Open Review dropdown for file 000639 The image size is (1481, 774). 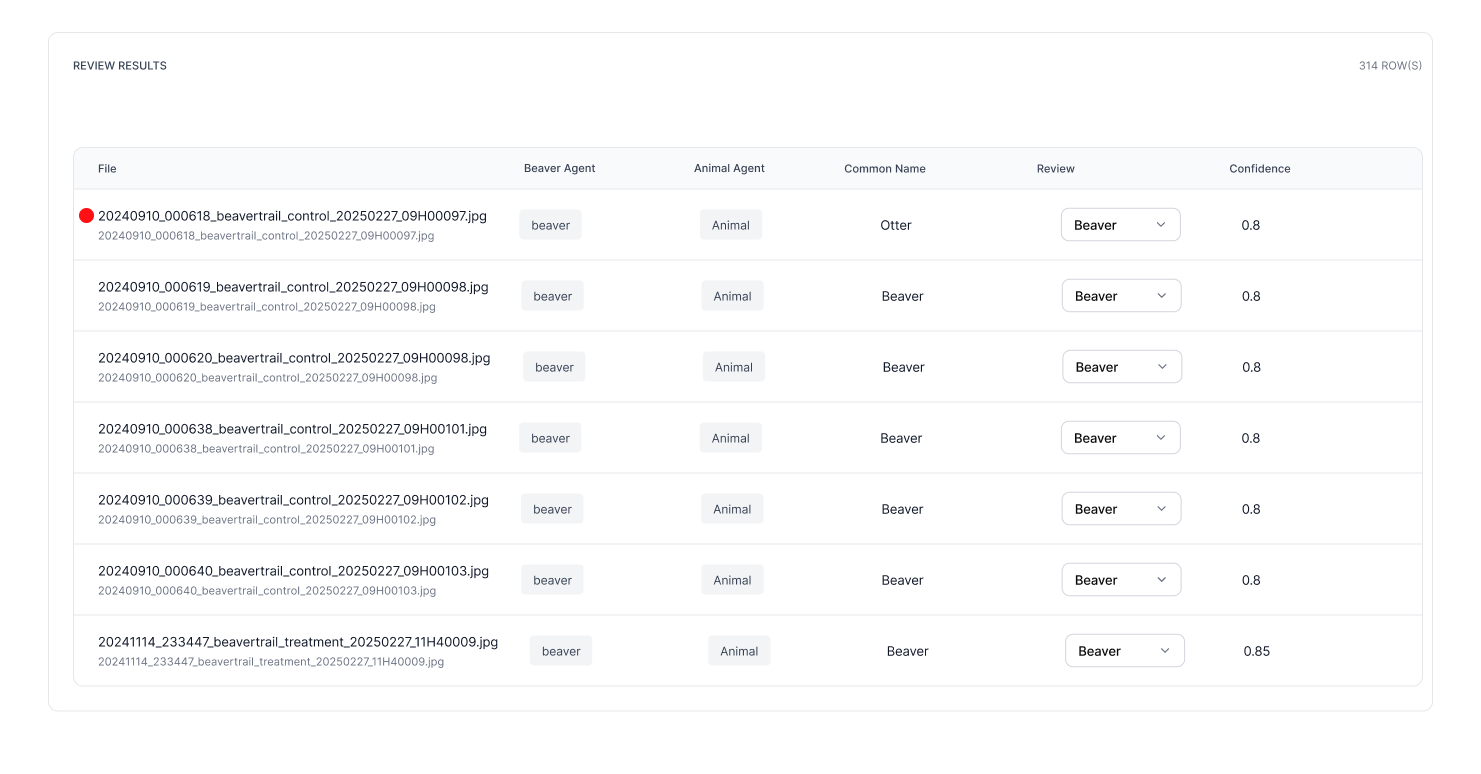pos(1121,509)
